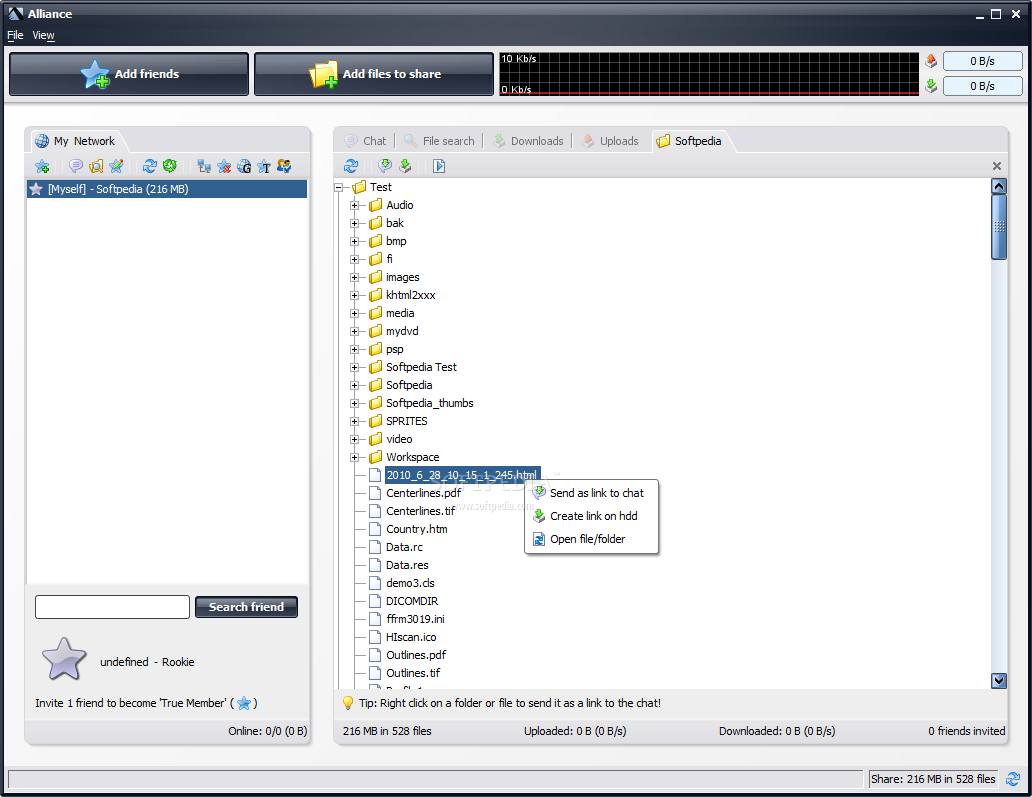
Task: Open the View menu
Action: pyautogui.click(x=43, y=35)
